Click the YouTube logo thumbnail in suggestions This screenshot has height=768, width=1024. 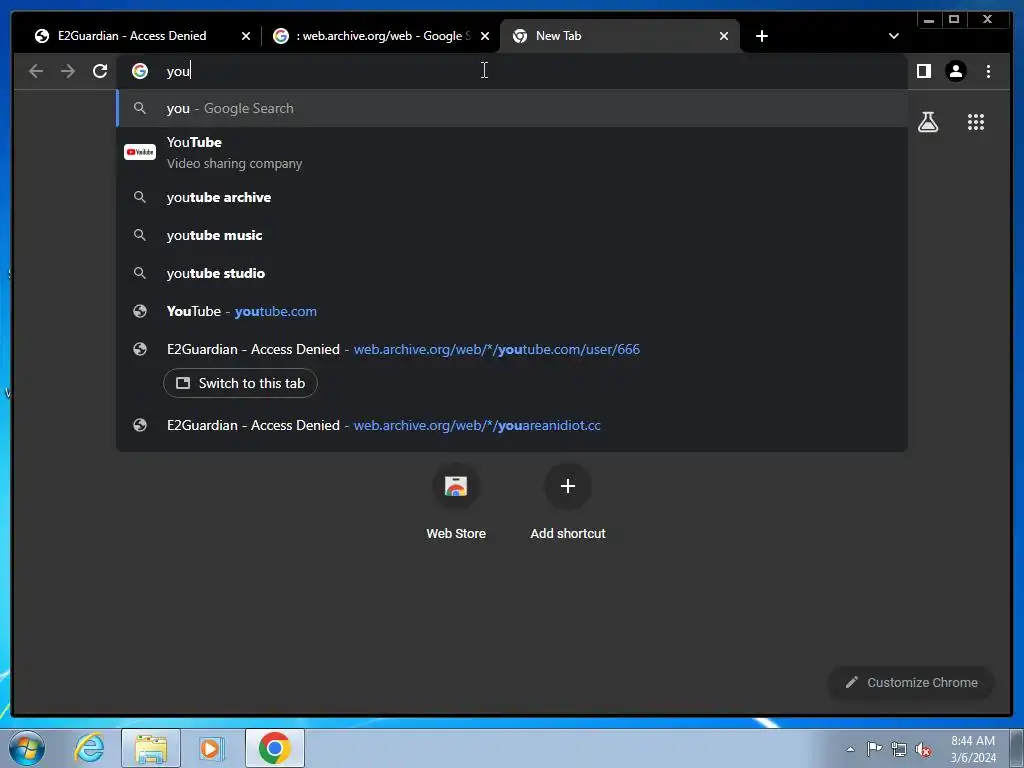point(140,152)
